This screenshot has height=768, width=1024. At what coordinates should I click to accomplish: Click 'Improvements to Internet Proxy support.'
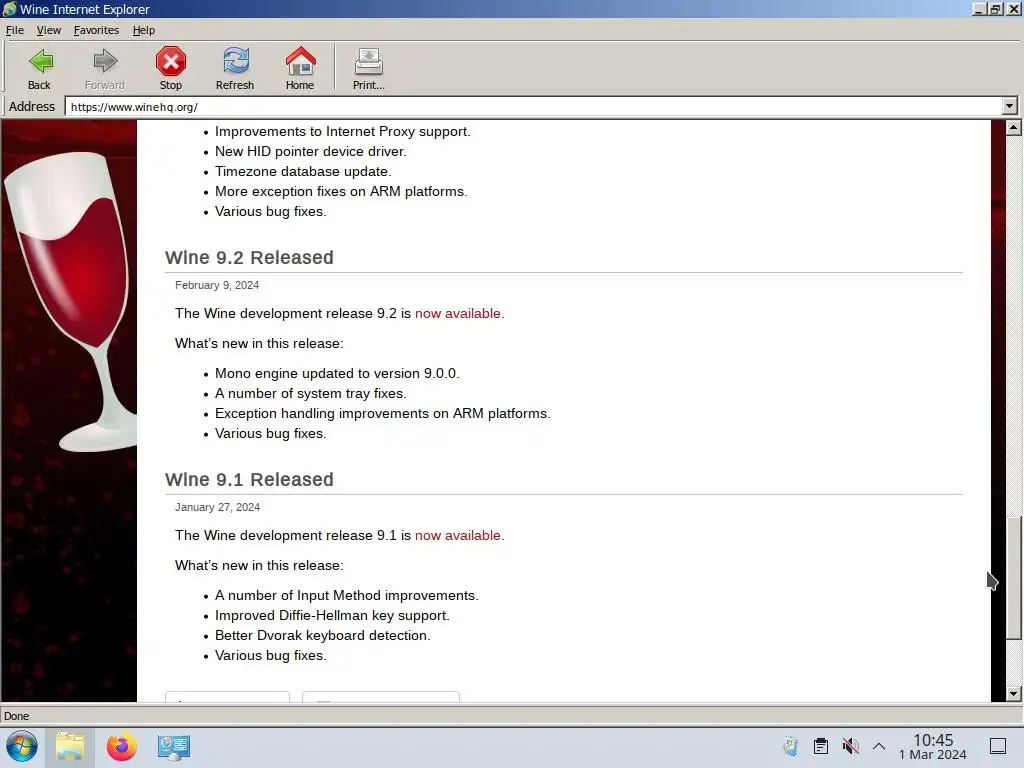coord(342,132)
